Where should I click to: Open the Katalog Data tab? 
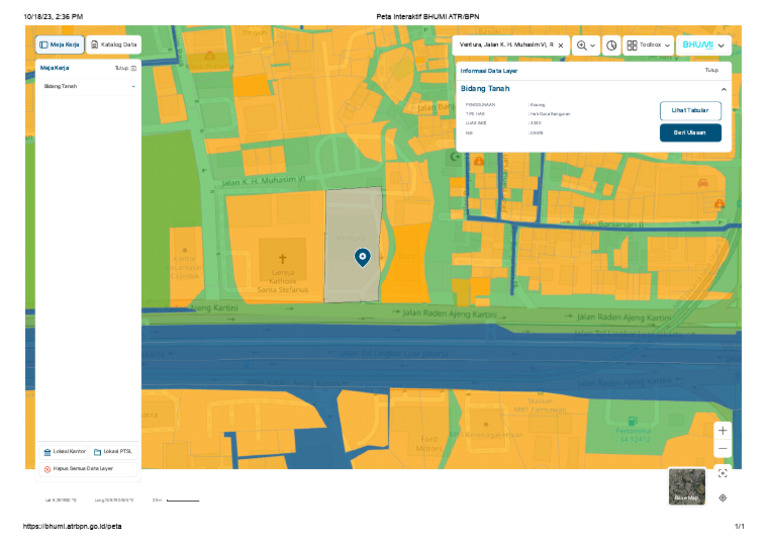pos(113,44)
